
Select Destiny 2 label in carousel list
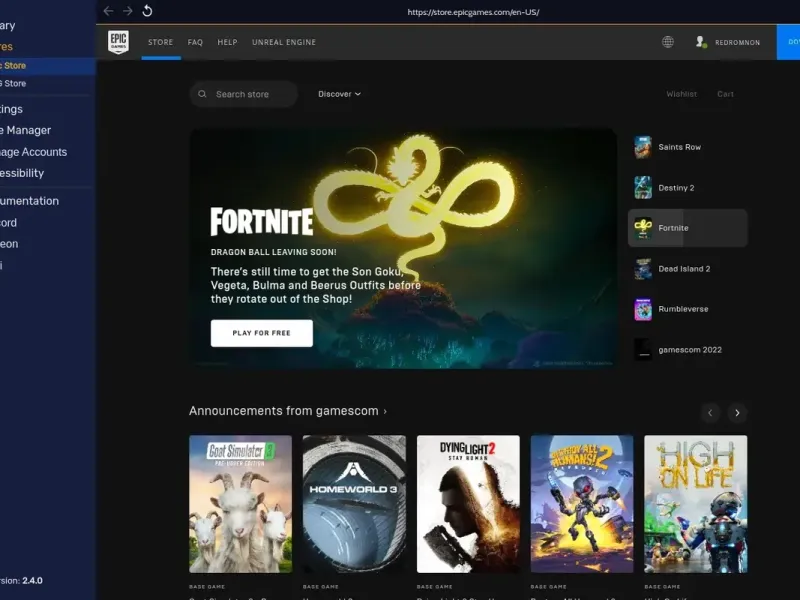tap(676, 188)
